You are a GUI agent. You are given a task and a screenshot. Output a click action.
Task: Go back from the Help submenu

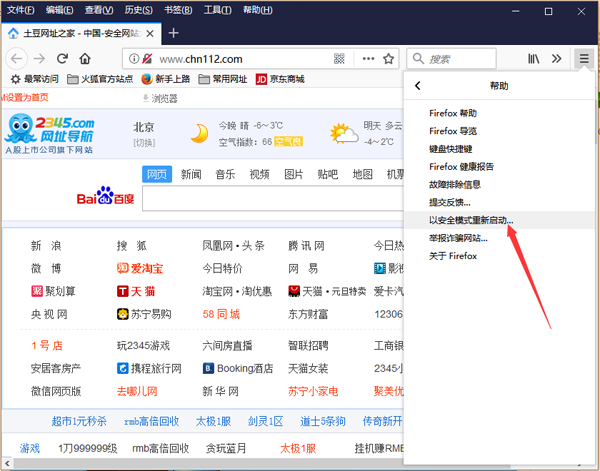click(x=418, y=86)
